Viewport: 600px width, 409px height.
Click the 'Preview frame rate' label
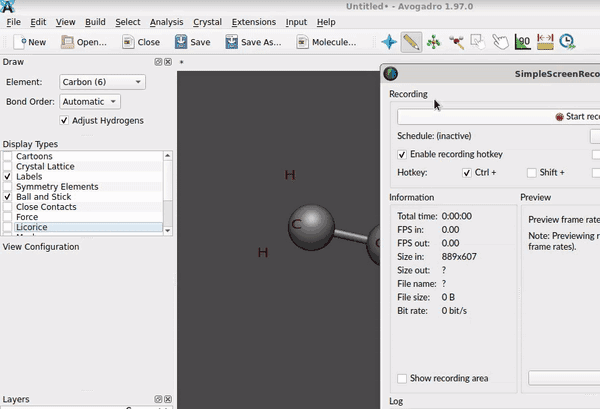coord(564,220)
